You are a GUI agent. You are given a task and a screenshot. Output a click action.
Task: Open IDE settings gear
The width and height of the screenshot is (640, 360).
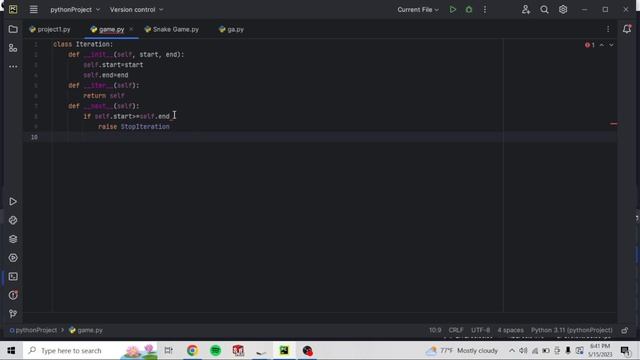point(563,9)
